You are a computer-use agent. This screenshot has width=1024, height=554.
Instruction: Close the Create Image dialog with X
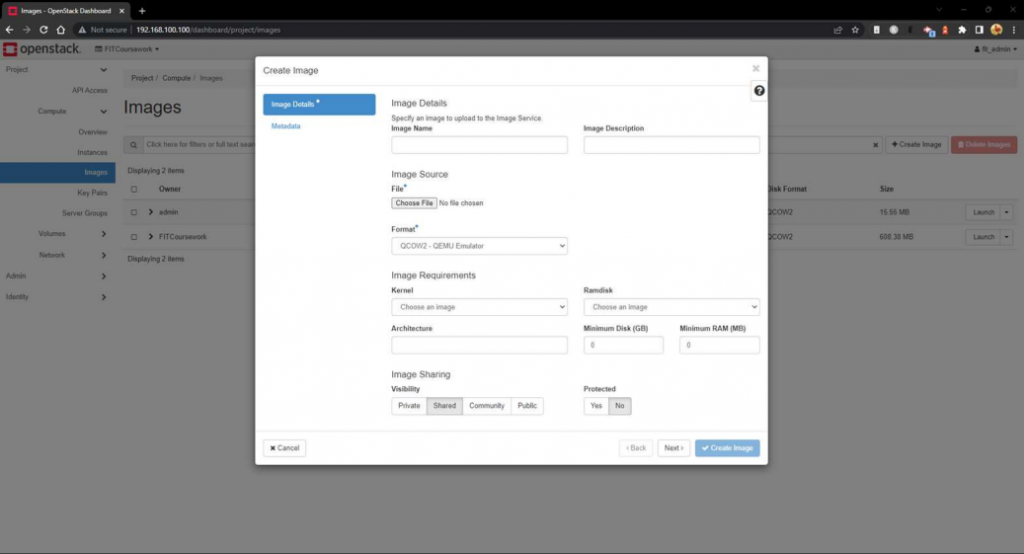click(x=756, y=69)
